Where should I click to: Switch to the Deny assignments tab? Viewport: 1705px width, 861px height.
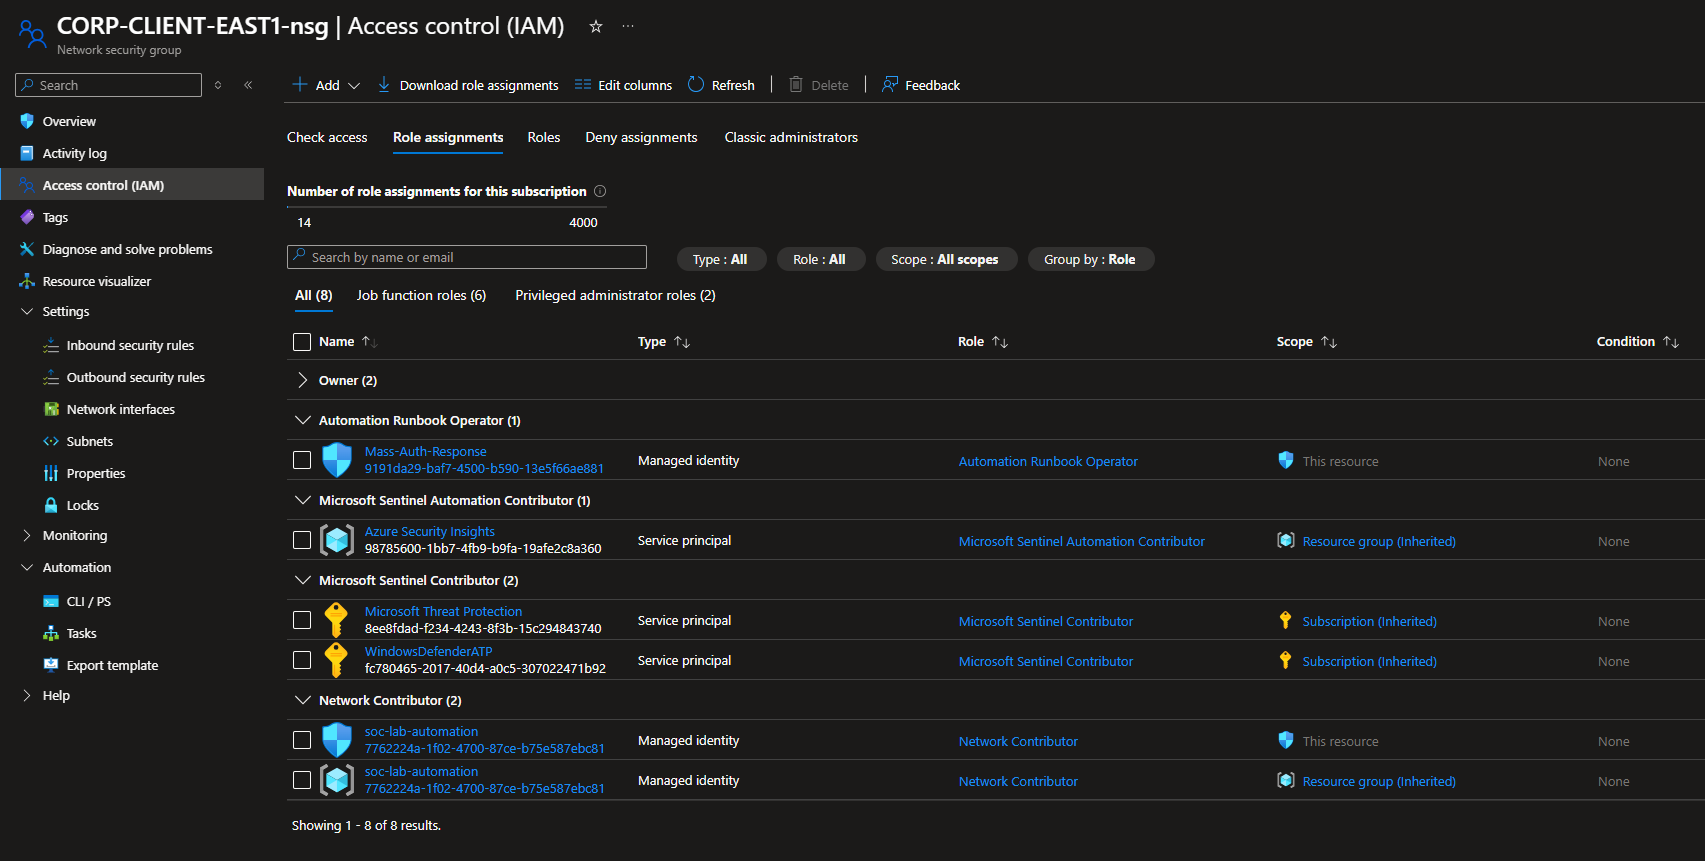click(x=641, y=137)
